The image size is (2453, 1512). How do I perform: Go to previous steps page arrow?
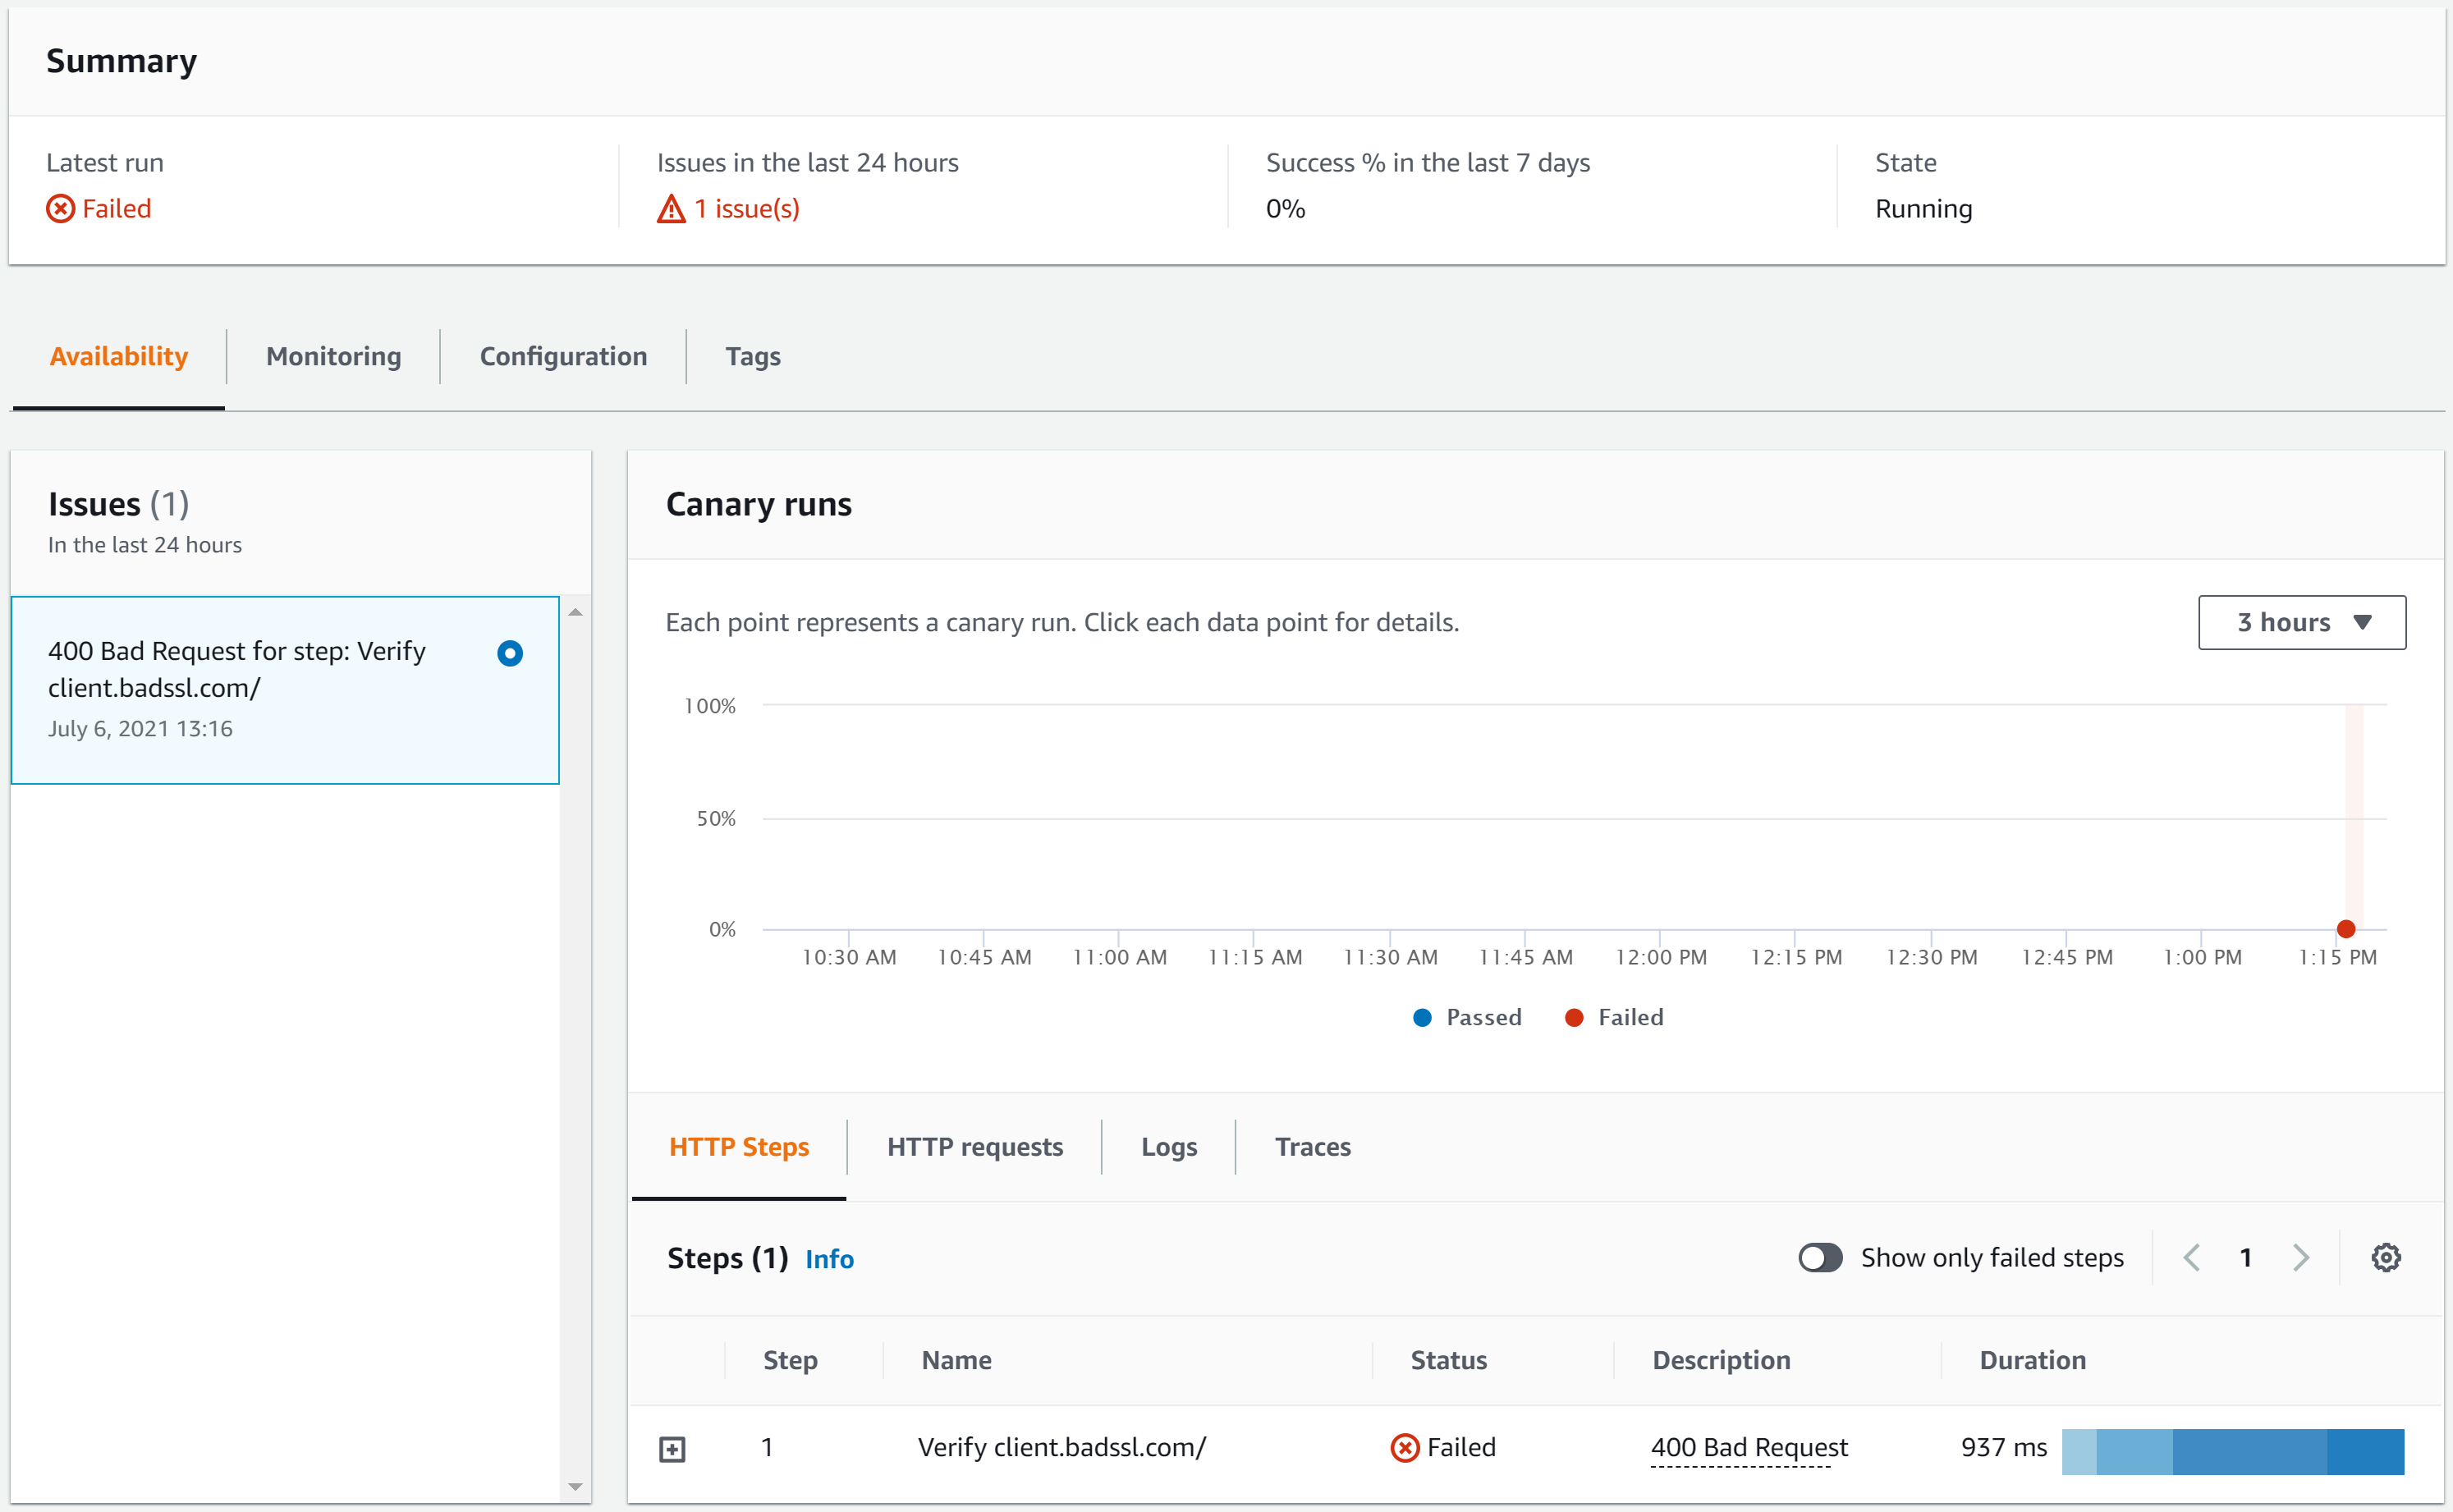pyautogui.click(x=2191, y=1257)
